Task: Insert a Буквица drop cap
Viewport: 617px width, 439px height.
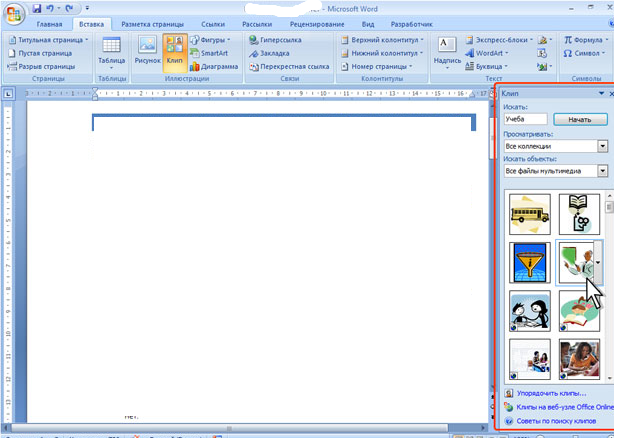Action: [486, 67]
